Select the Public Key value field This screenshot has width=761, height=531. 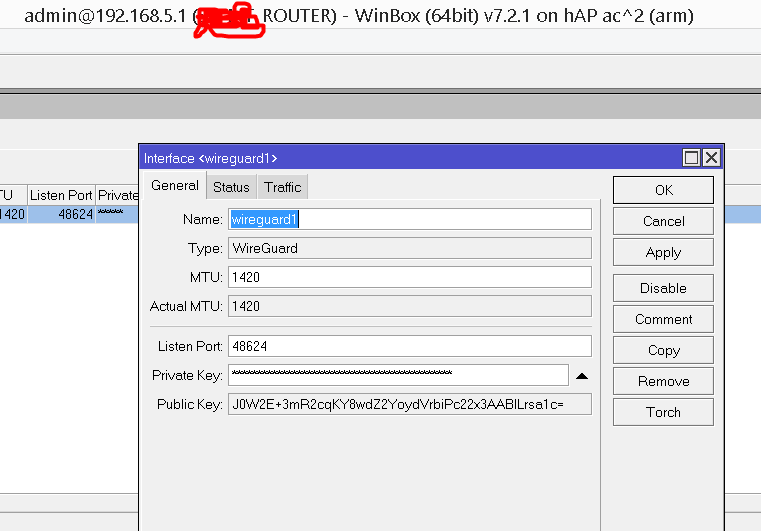410,404
